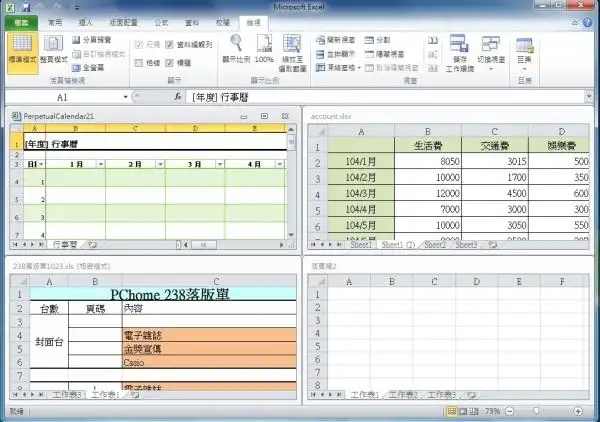This screenshot has width=600, height=422.
Task: Insert new sheet after 行事曆 tab
Action: click(92, 244)
